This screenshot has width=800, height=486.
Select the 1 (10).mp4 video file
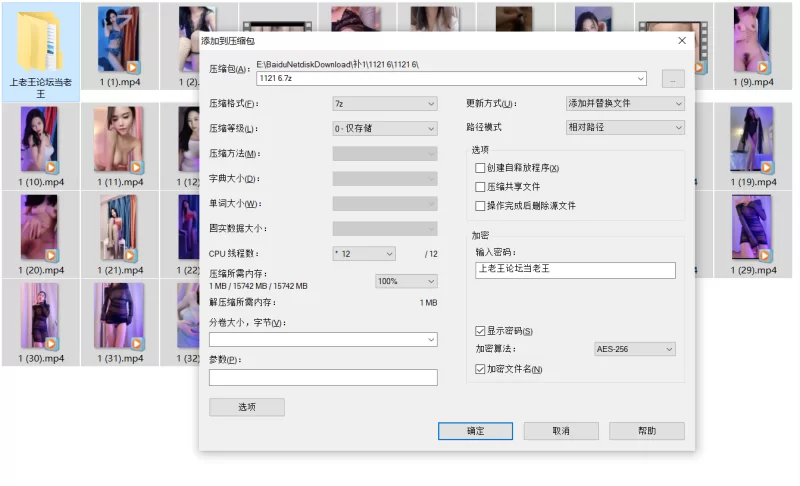40,146
